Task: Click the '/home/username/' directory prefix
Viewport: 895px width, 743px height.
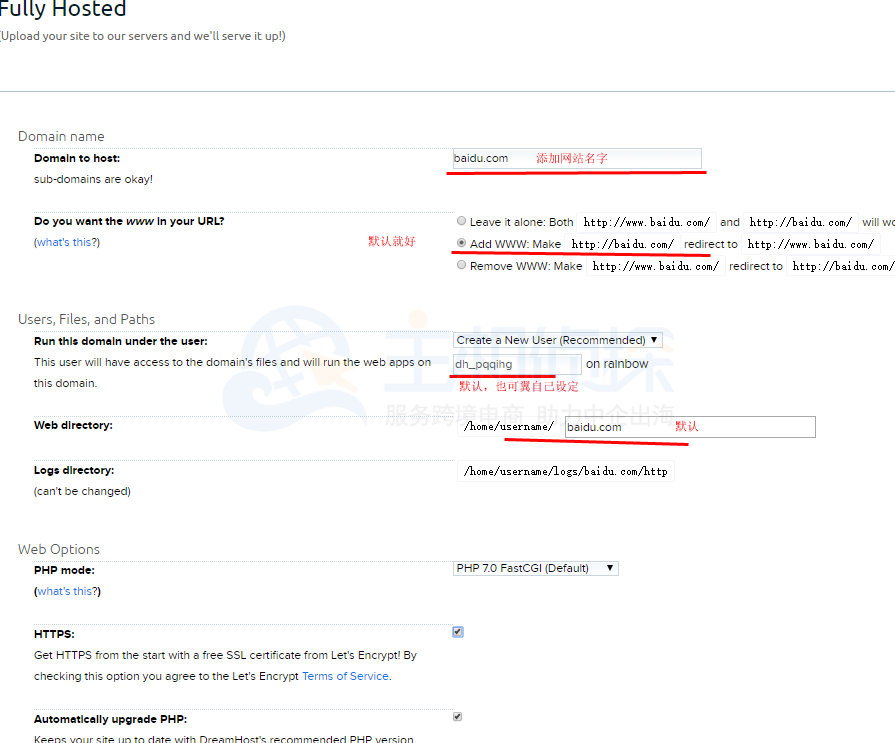Action: click(x=508, y=427)
